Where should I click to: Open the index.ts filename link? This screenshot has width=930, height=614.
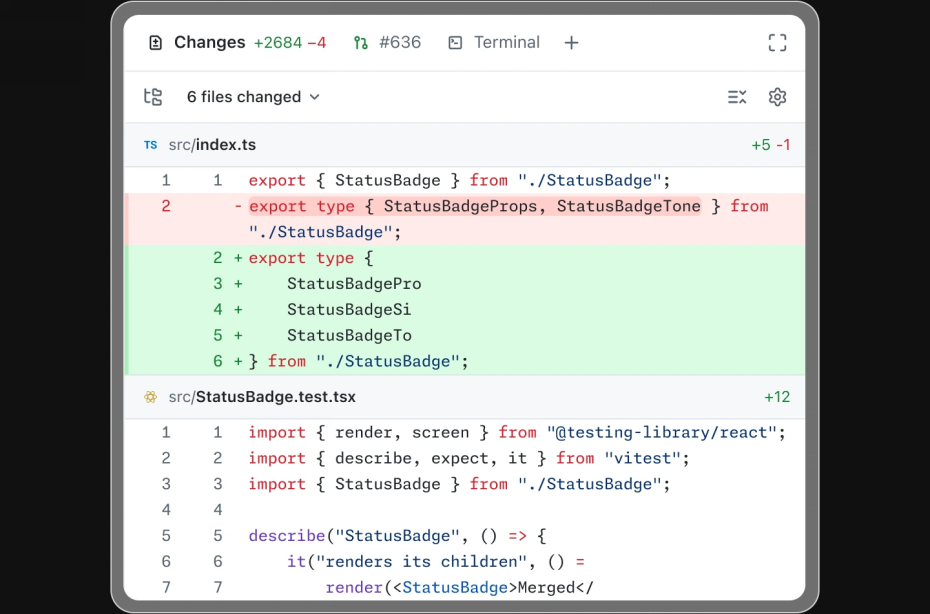(226, 145)
